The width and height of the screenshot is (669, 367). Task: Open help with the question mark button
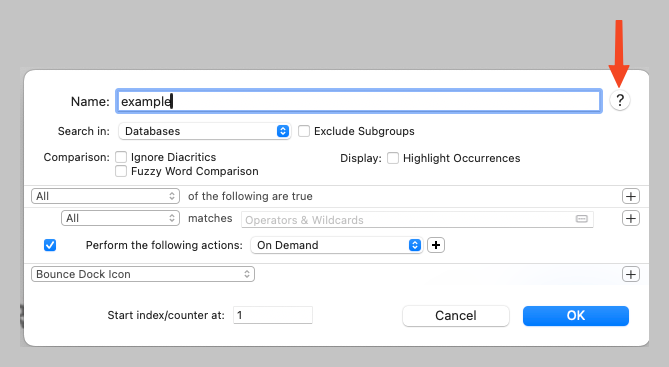(x=620, y=101)
